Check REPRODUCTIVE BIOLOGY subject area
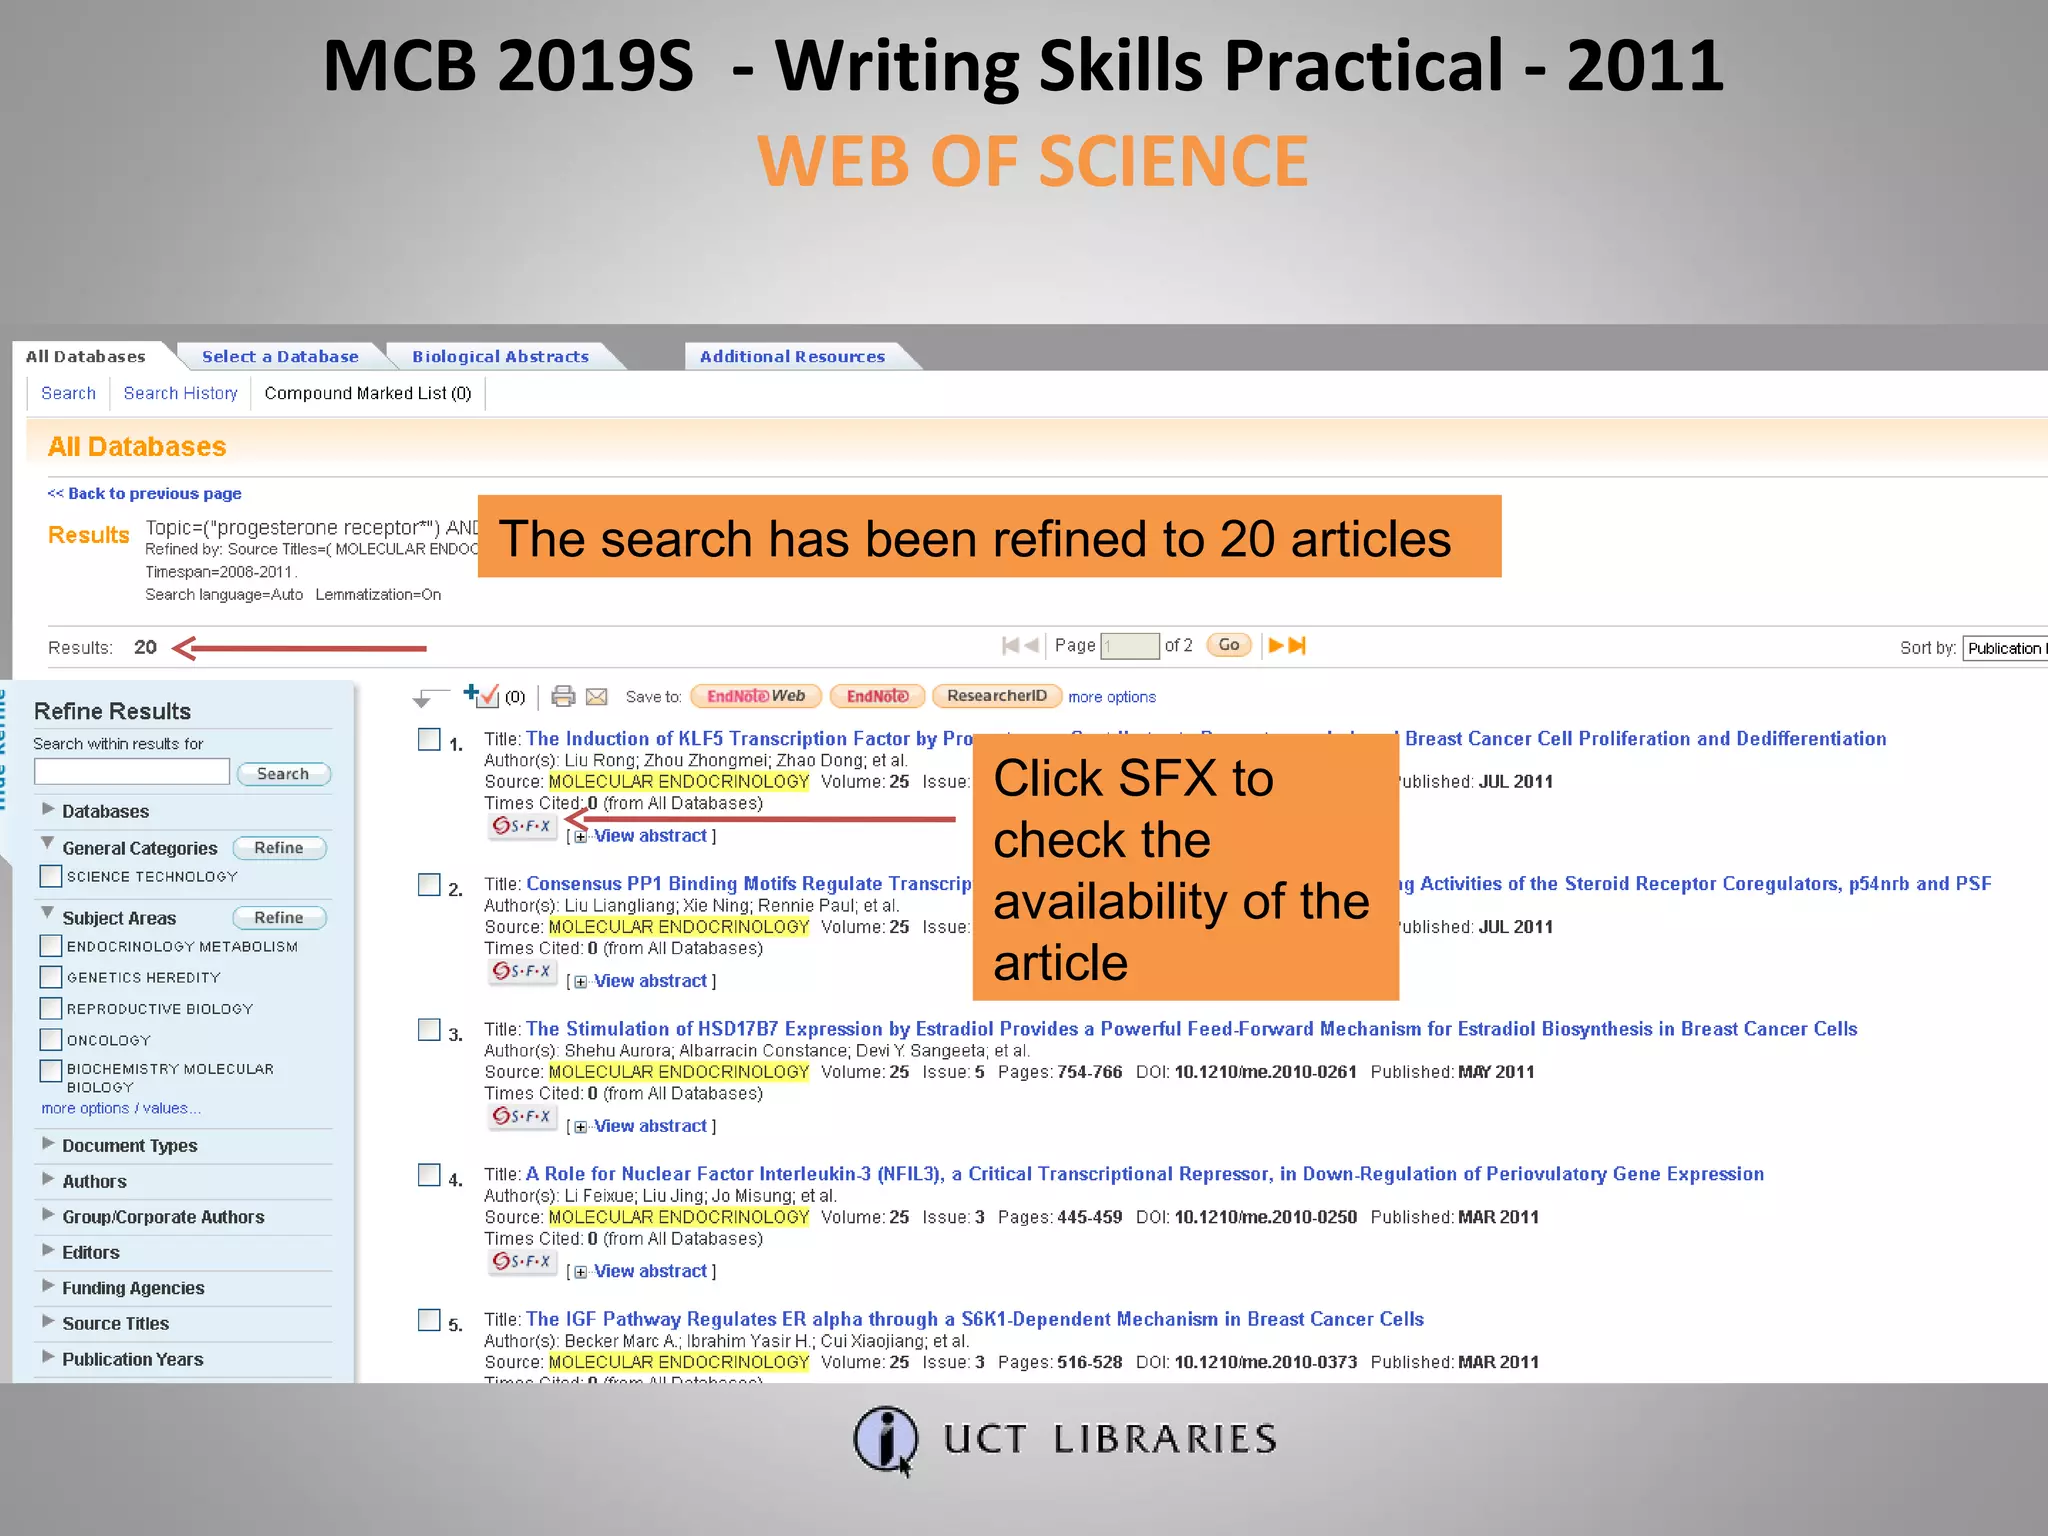 click(50, 1008)
